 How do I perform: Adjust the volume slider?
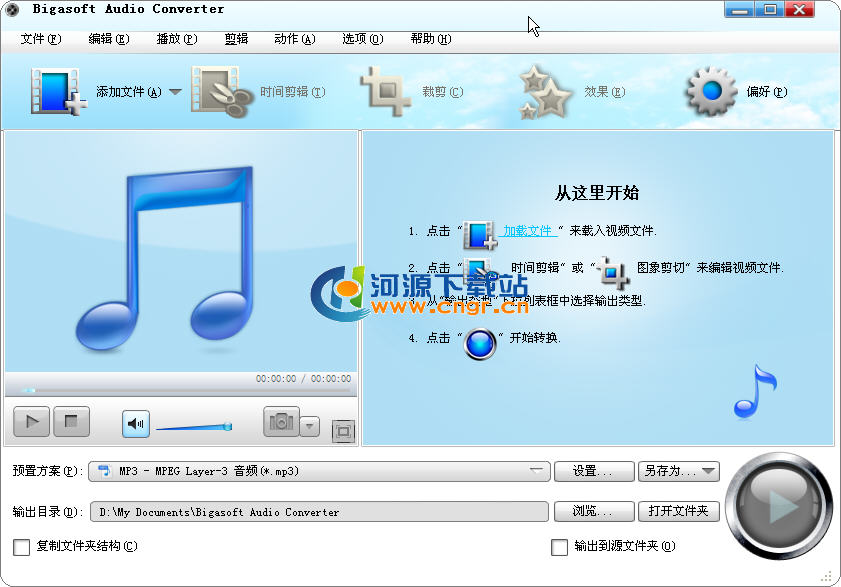[193, 427]
